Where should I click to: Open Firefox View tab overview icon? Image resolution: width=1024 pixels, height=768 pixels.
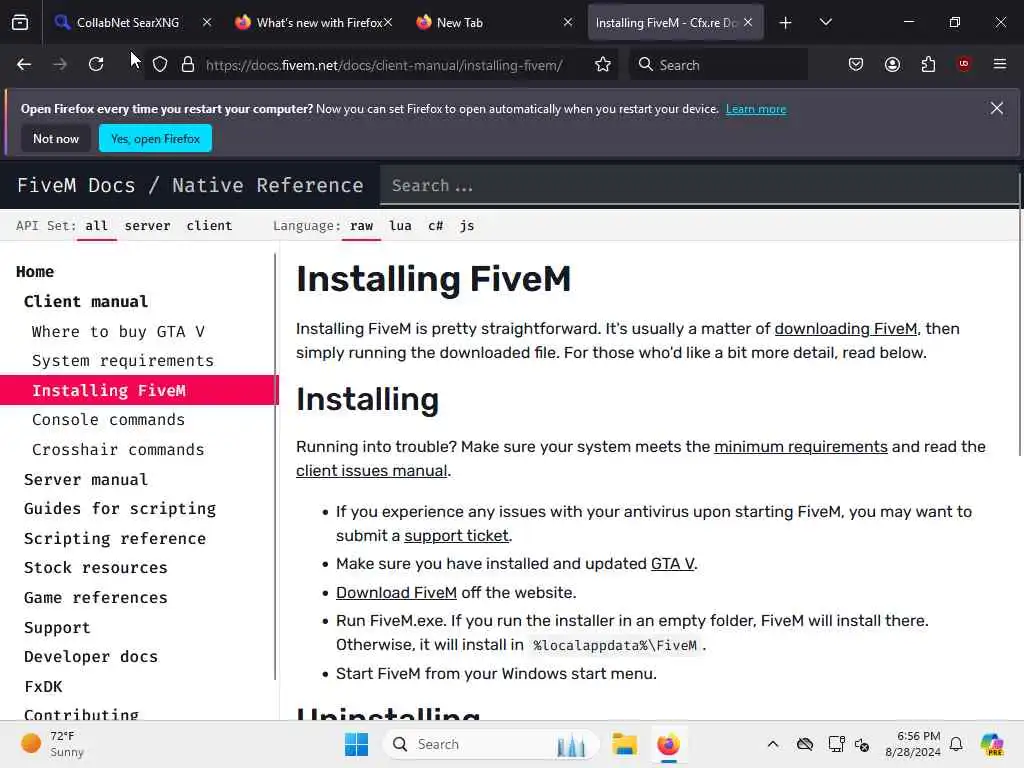click(20, 22)
